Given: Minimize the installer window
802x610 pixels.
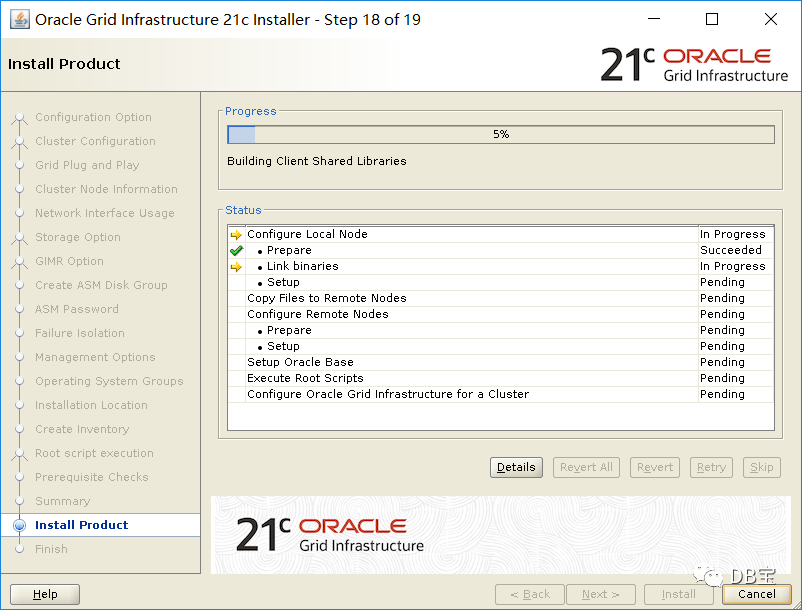Looking at the screenshot, I should pyautogui.click(x=654, y=19).
